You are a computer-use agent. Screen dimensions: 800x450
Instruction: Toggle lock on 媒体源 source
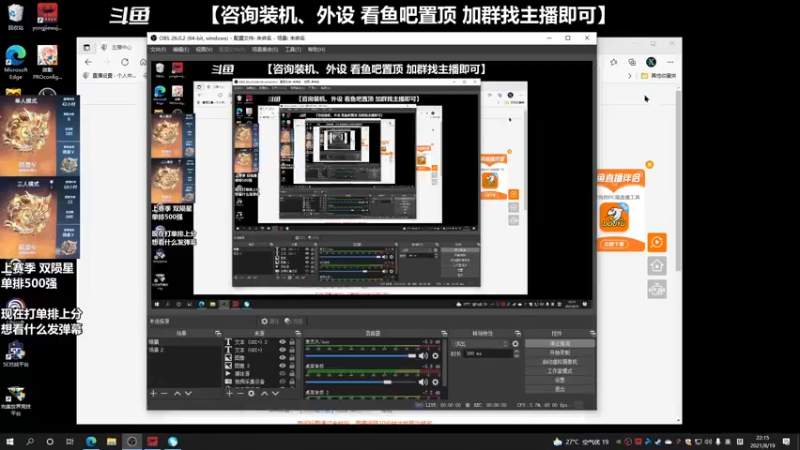292,373
